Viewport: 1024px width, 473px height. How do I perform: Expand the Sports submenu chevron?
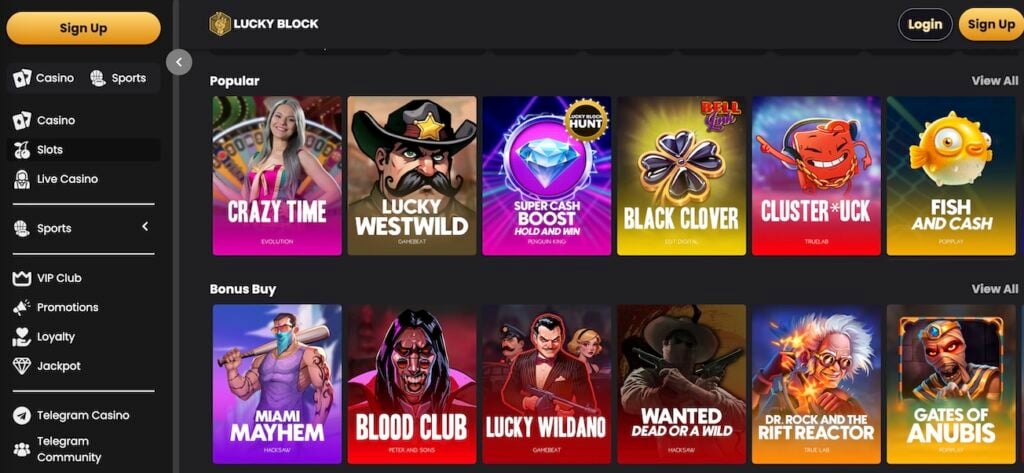[145, 227]
